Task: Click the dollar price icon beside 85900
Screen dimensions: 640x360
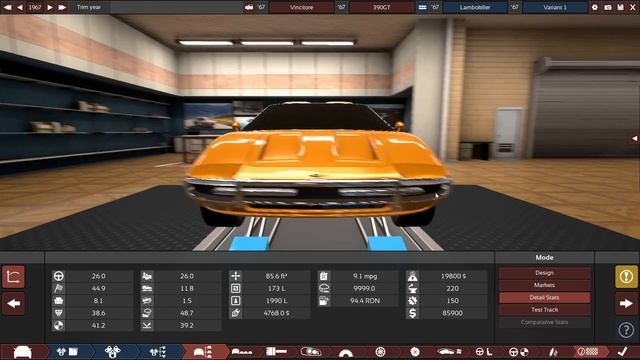Action: pos(413,313)
